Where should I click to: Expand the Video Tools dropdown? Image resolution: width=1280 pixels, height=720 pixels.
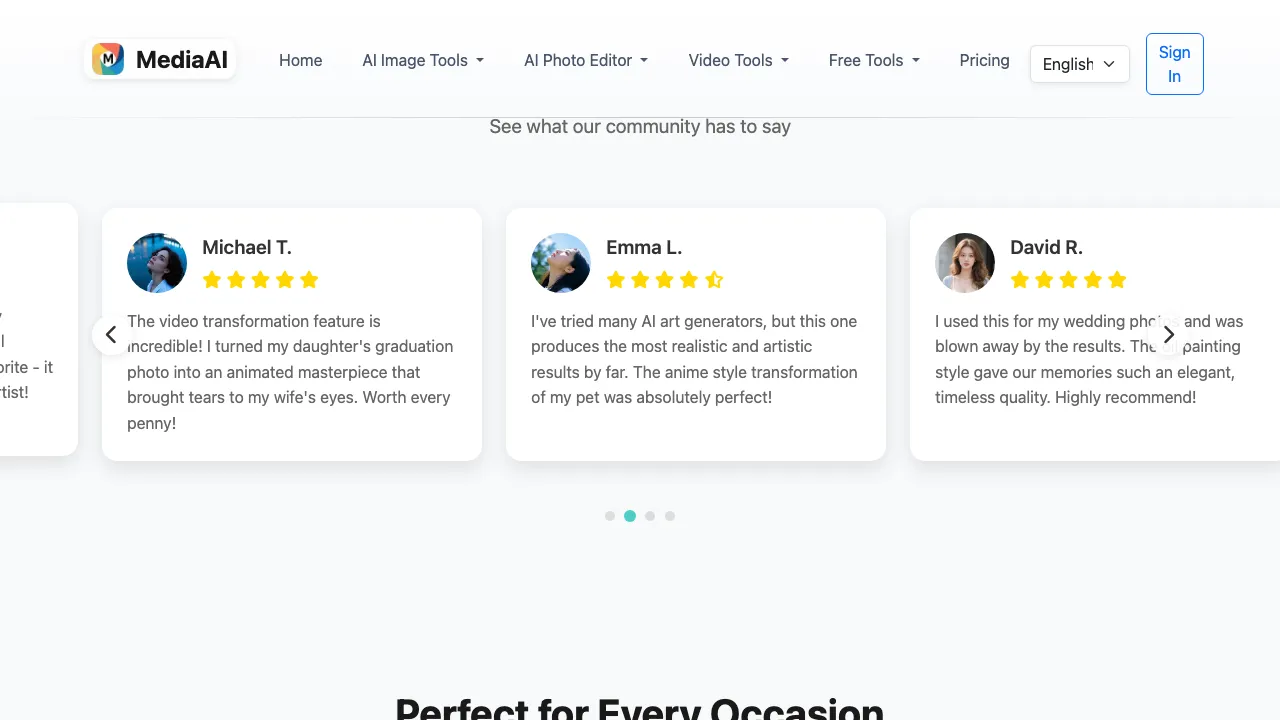(738, 60)
